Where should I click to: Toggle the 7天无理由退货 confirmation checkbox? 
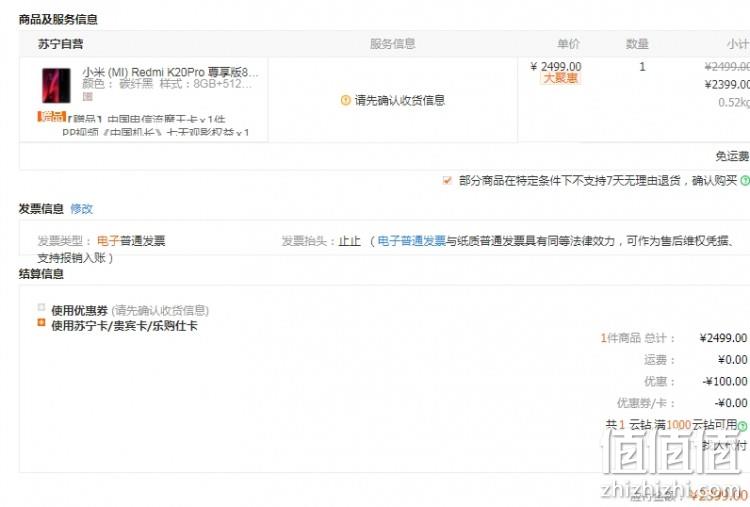[447, 180]
